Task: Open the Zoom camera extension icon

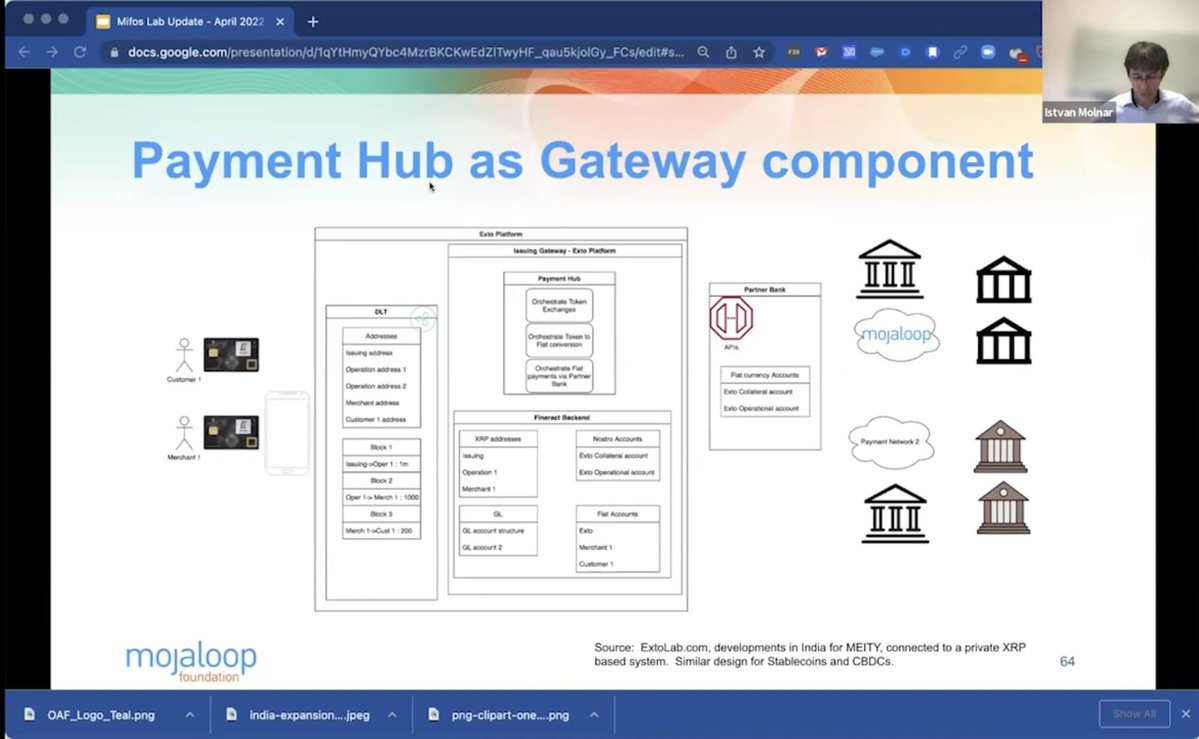Action: pos(988,52)
